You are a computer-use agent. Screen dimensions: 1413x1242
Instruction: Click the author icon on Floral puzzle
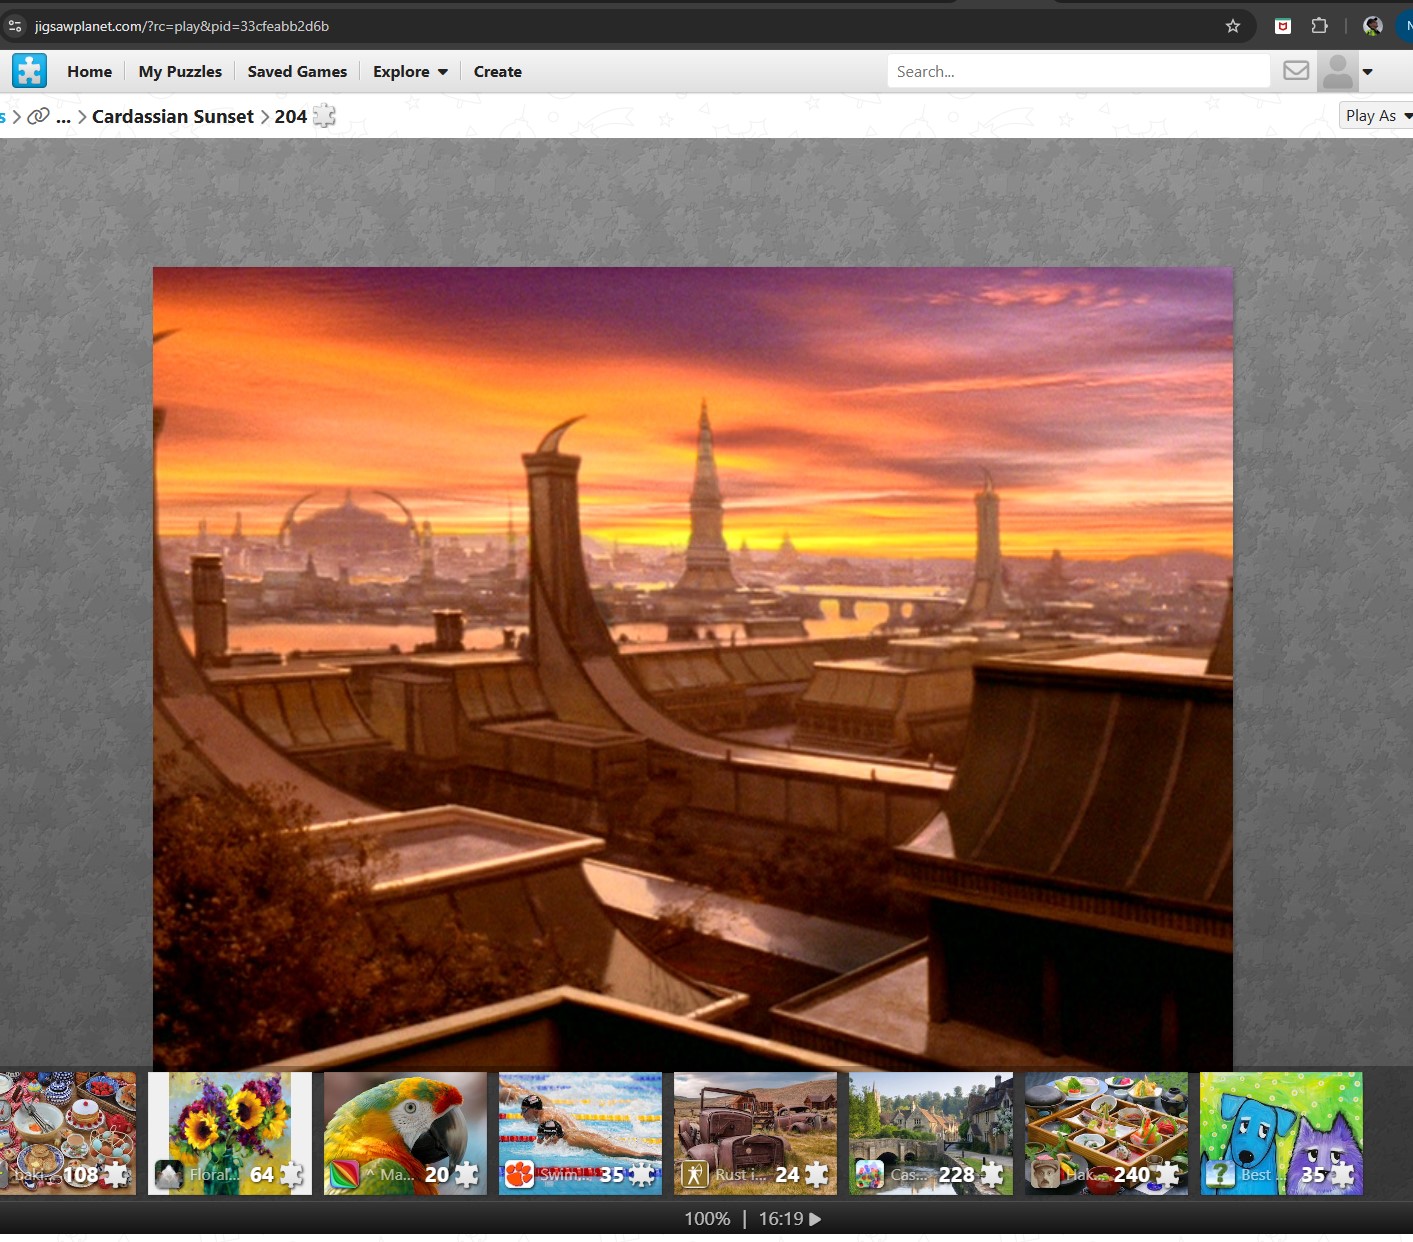[x=169, y=1174]
